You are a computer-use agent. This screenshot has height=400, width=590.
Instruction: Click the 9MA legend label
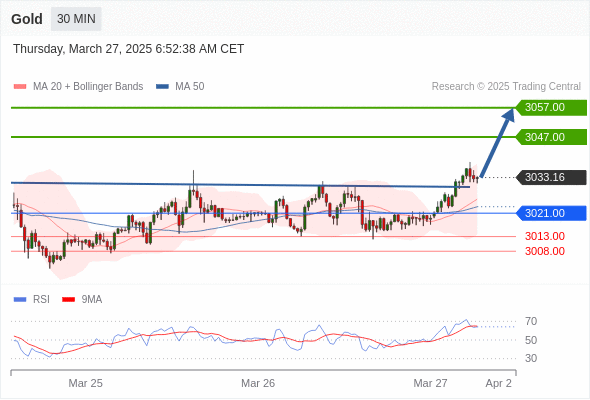tap(92, 300)
